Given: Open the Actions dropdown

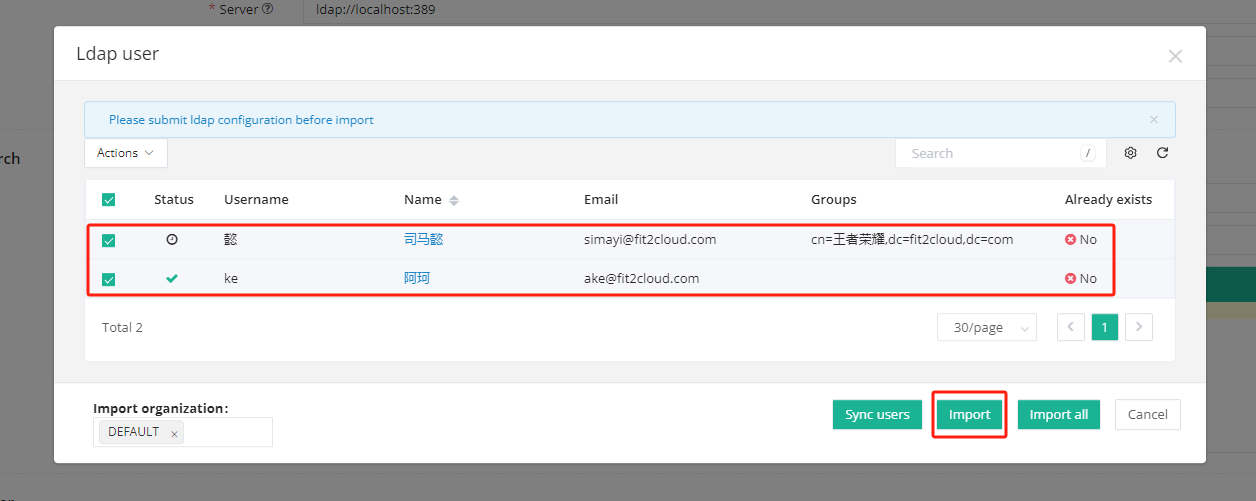Looking at the screenshot, I should tap(126, 153).
